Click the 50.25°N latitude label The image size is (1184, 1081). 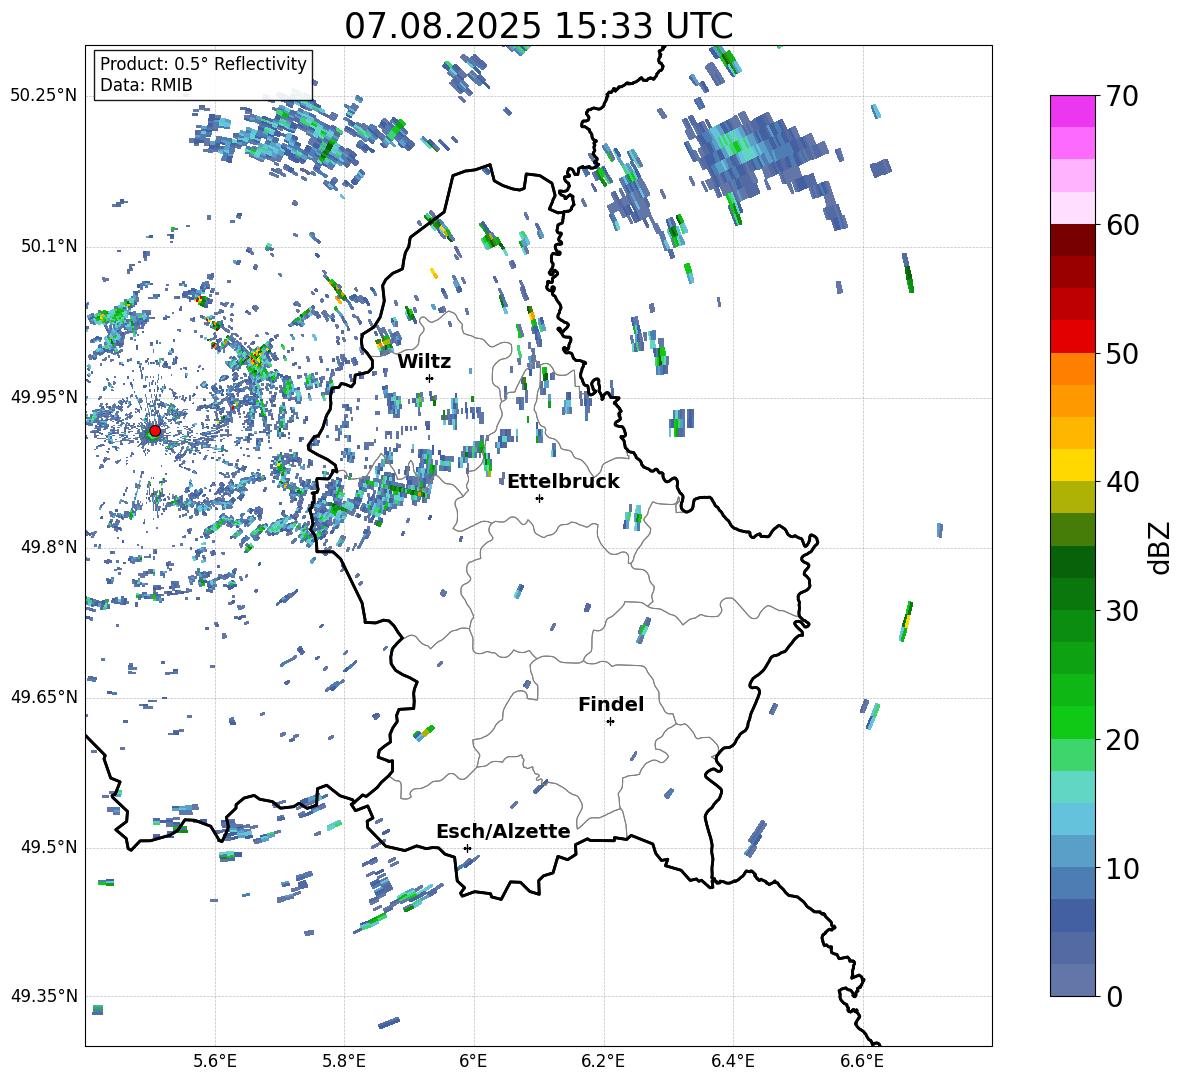click(44, 96)
